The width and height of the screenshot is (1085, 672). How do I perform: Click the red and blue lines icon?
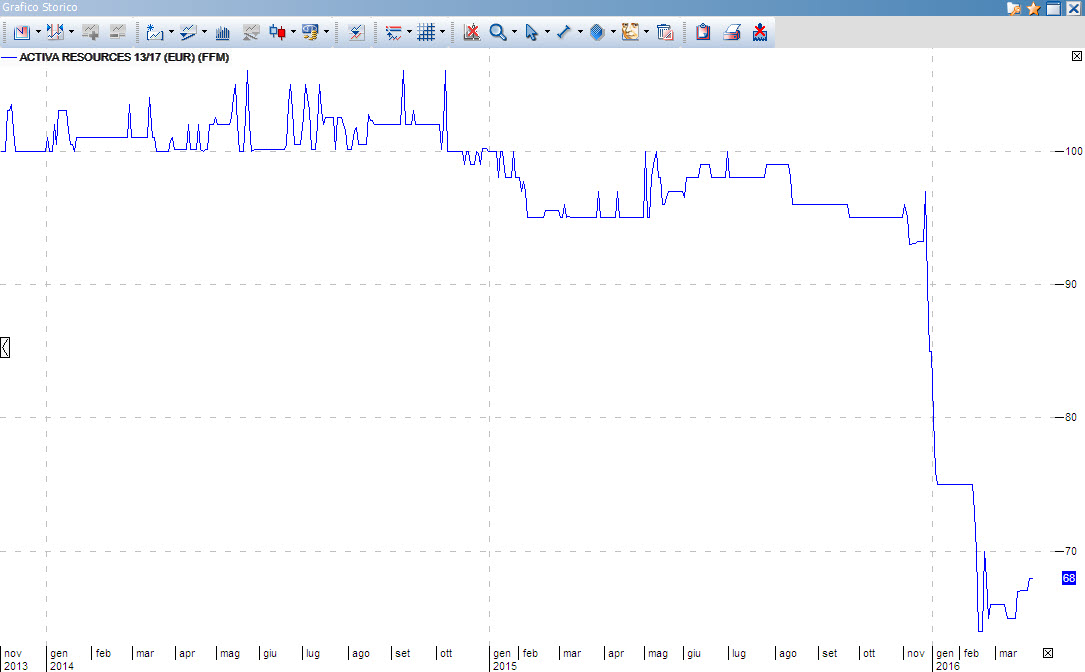(394, 33)
